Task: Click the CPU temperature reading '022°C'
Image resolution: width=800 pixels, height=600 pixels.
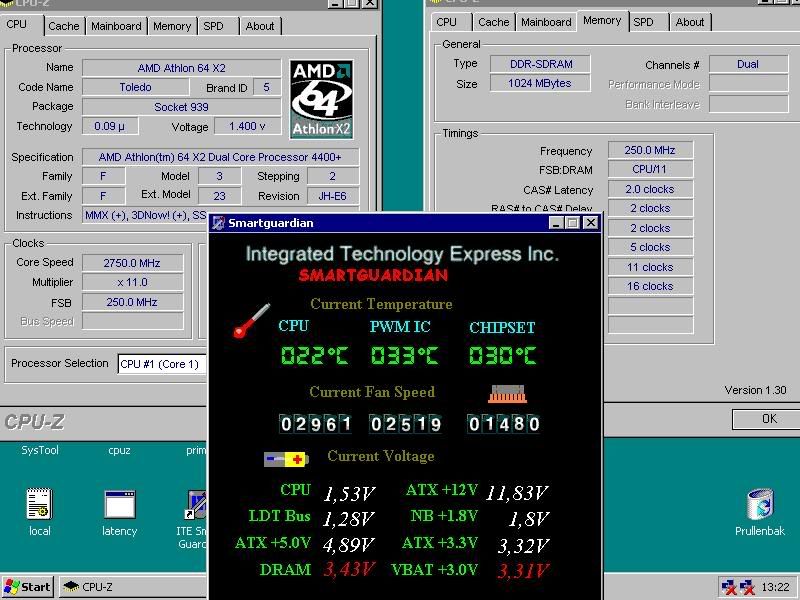Action: [315, 356]
